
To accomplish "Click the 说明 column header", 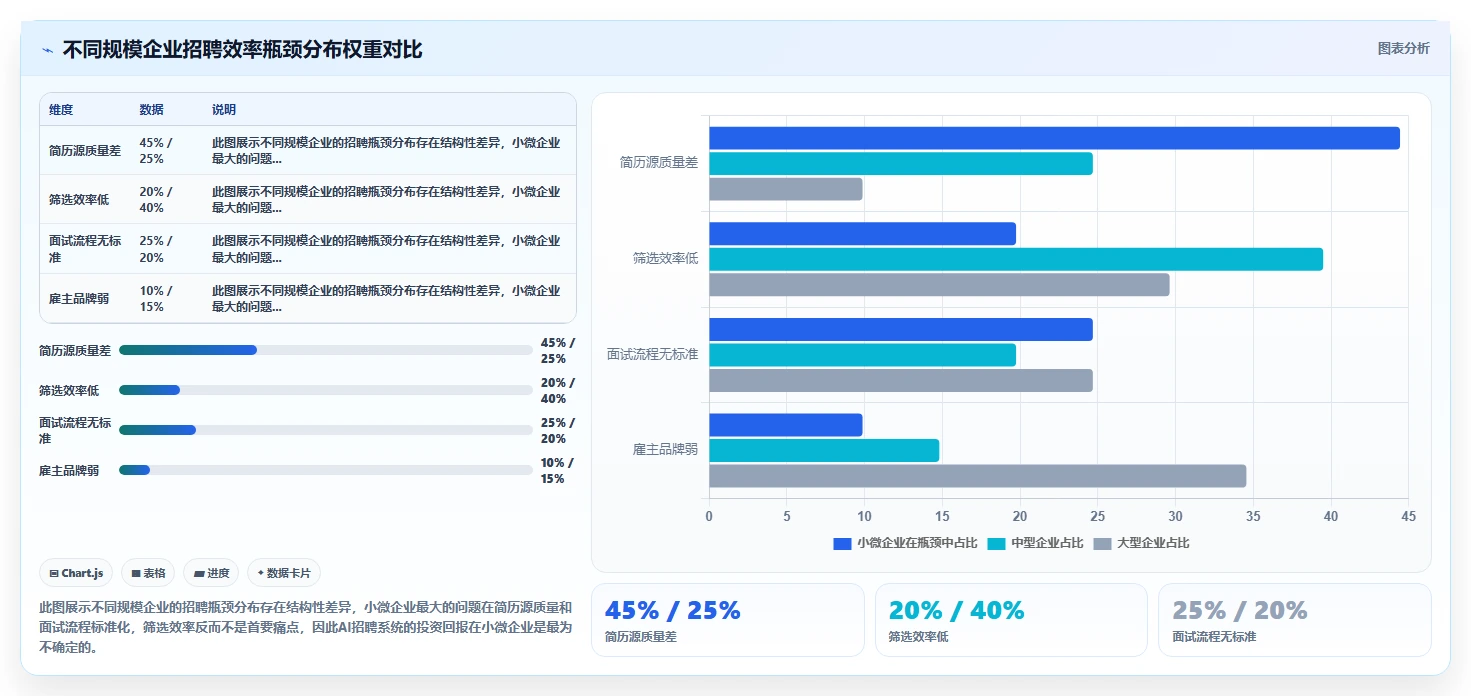I will (x=224, y=110).
